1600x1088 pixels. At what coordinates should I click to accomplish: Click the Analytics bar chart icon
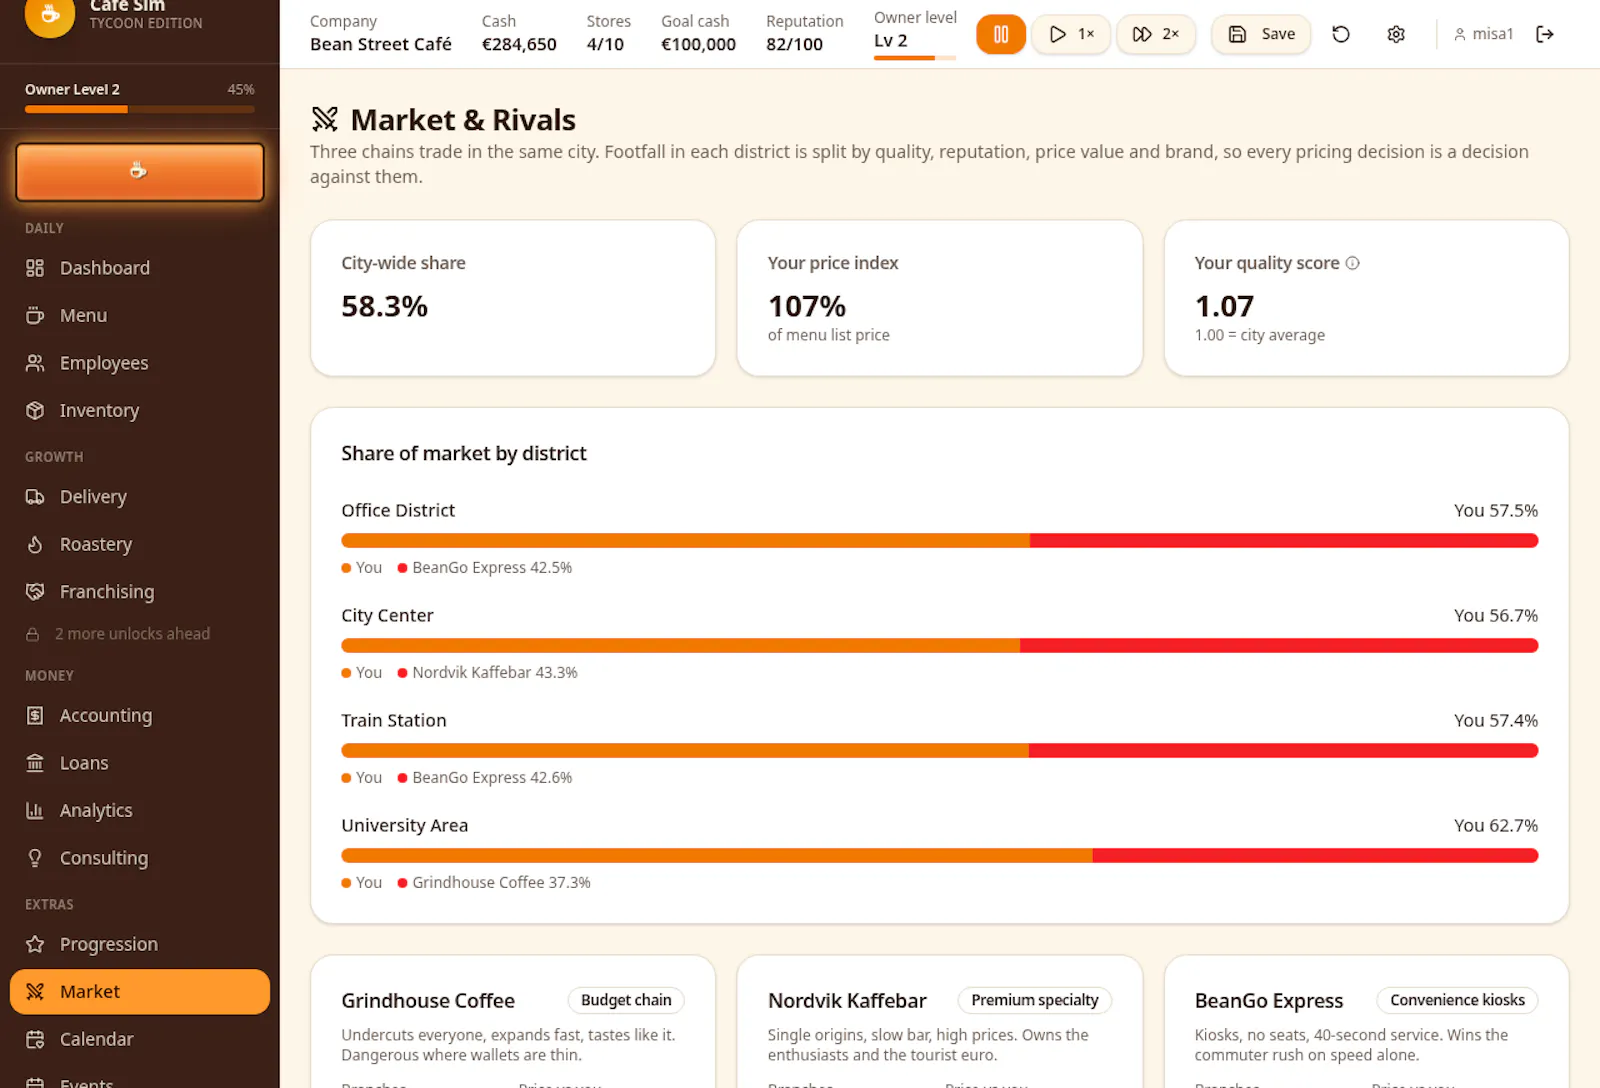tap(35, 811)
